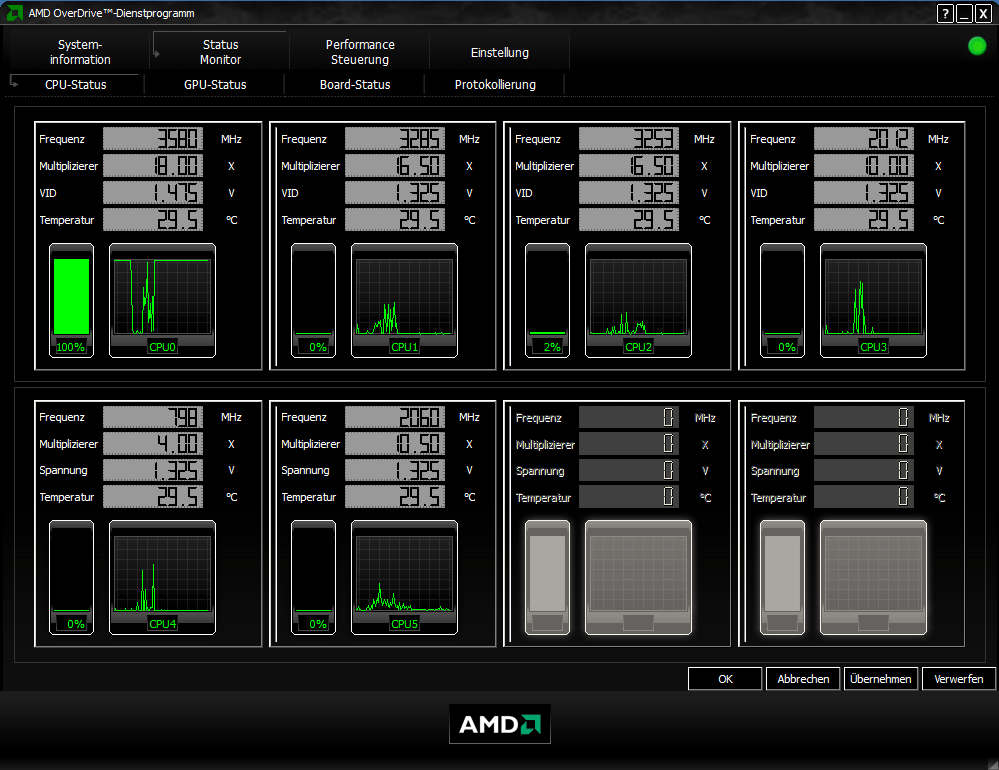
Task: Confirm with the OK button
Action: (x=725, y=679)
